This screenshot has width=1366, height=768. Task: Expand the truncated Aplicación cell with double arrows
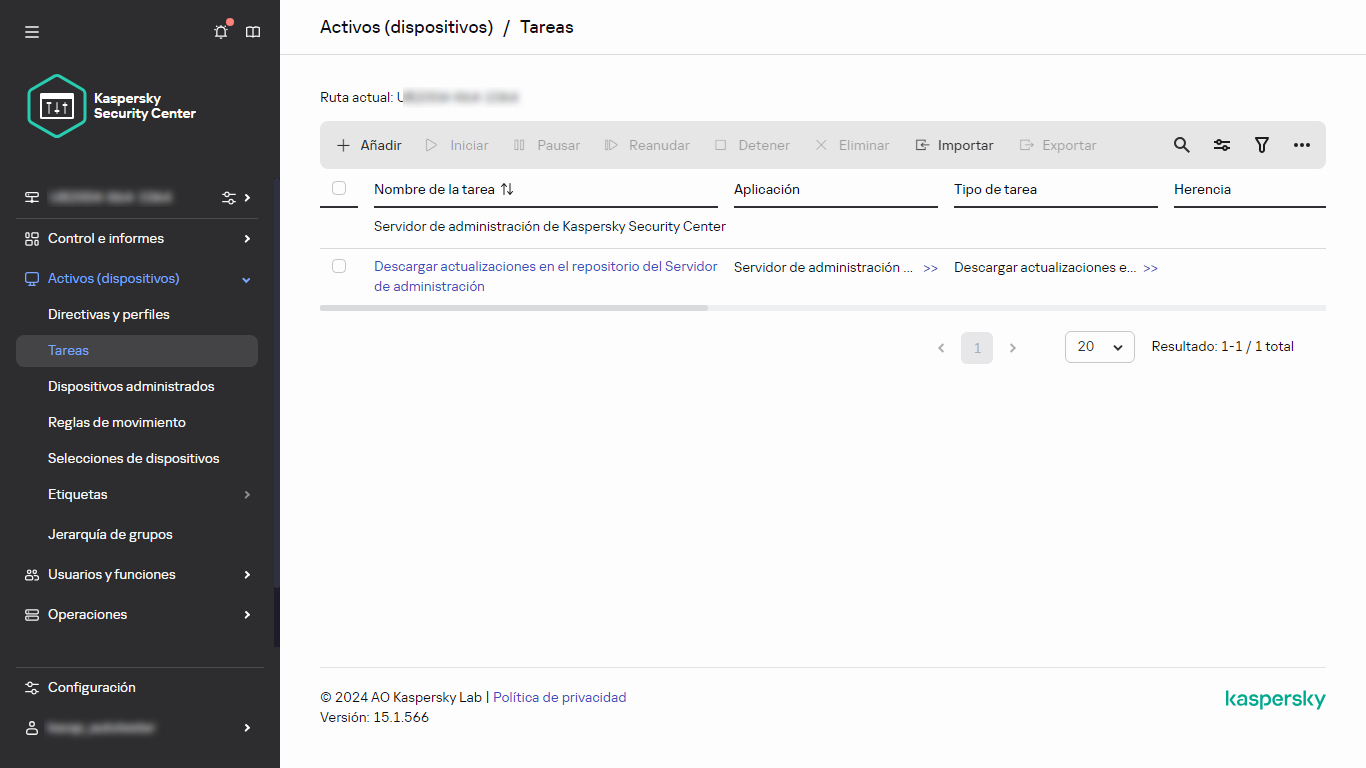[931, 268]
